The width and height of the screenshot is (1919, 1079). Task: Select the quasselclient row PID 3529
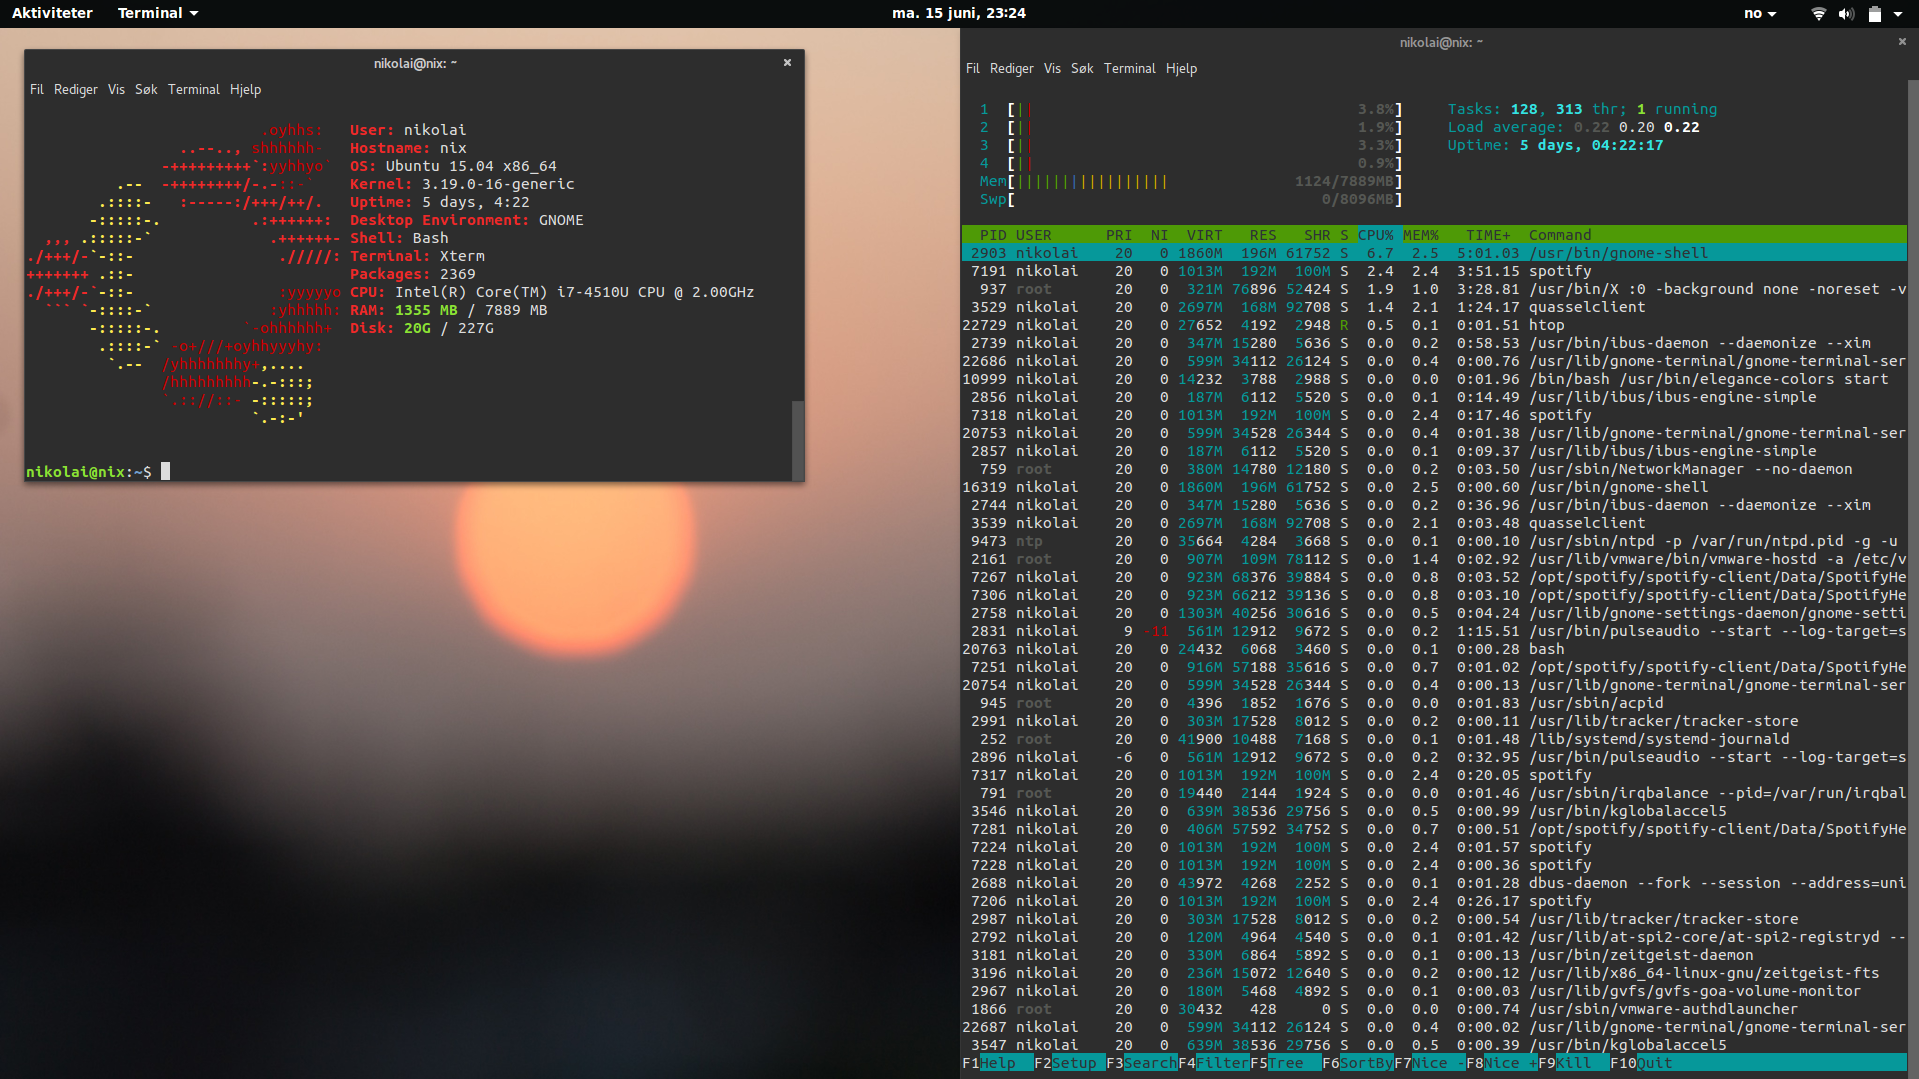tap(1434, 307)
